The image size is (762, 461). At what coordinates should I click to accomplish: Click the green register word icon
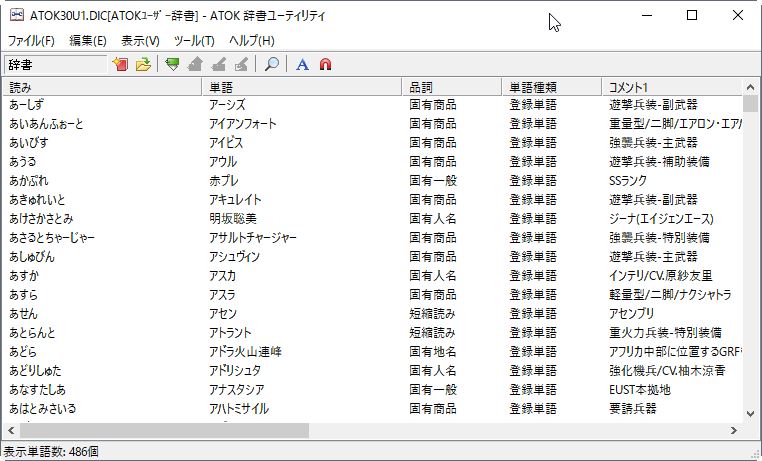point(173,64)
